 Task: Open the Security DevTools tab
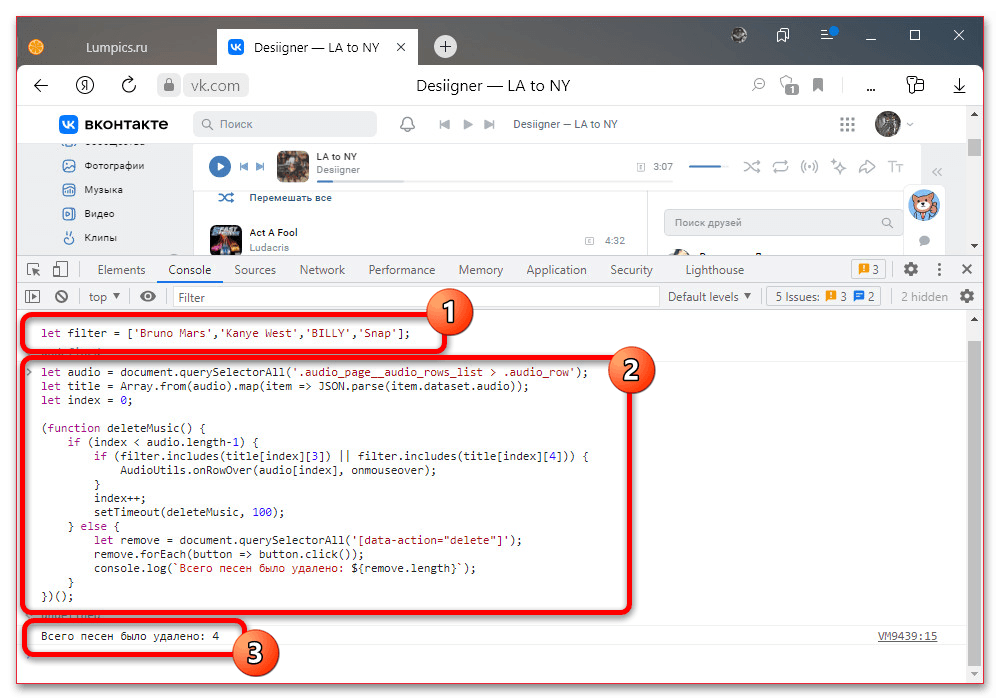pyautogui.click(x=631, y=270)
